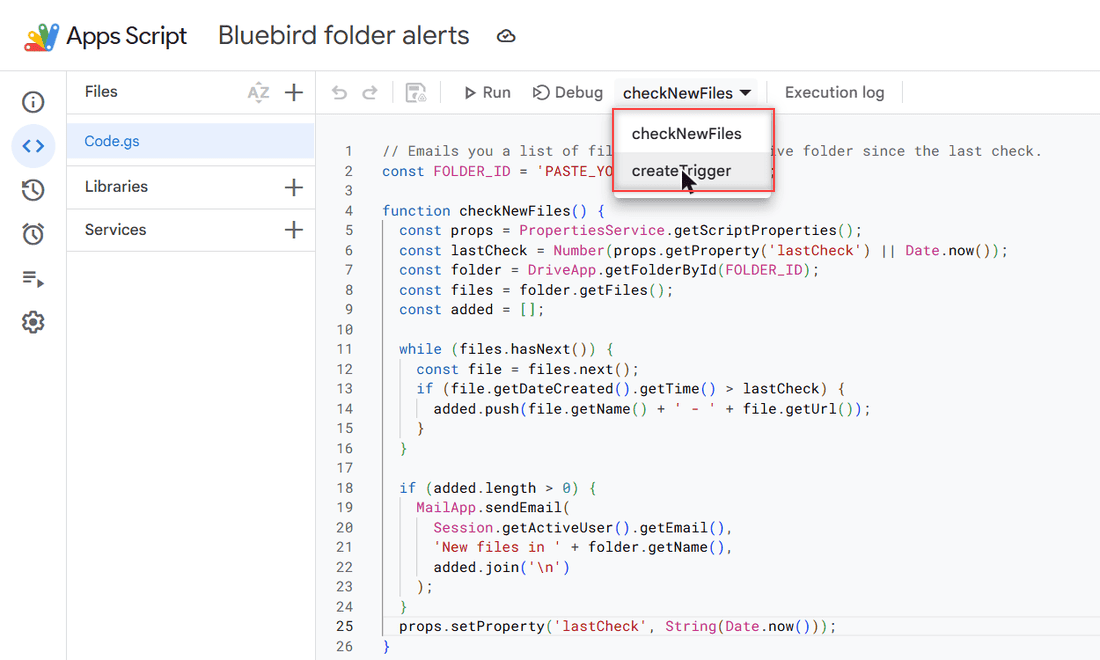The width and height of the screenshot is (1100, 660).
Task: Open the project Overview info icon
Action: click(x=33, y=102)
